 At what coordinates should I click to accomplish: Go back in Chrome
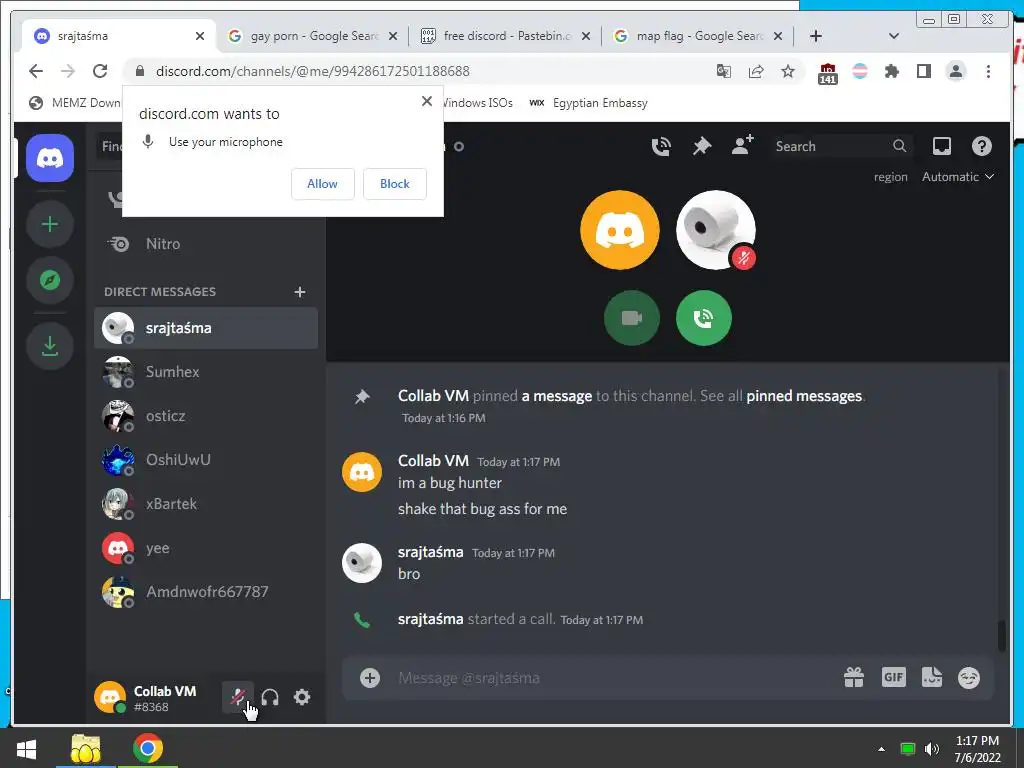pos(36,71)
